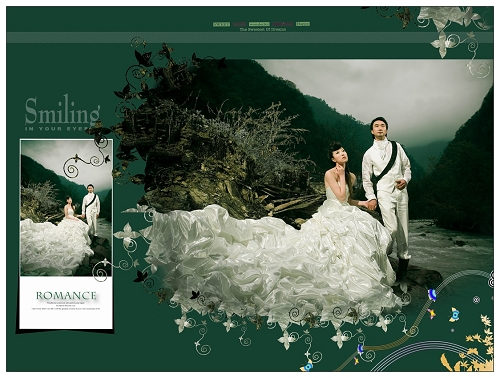Click the 'IN YOUR EYES' caption
The height and width of the screenshot is (378, 500).
[x=58, y=129]
